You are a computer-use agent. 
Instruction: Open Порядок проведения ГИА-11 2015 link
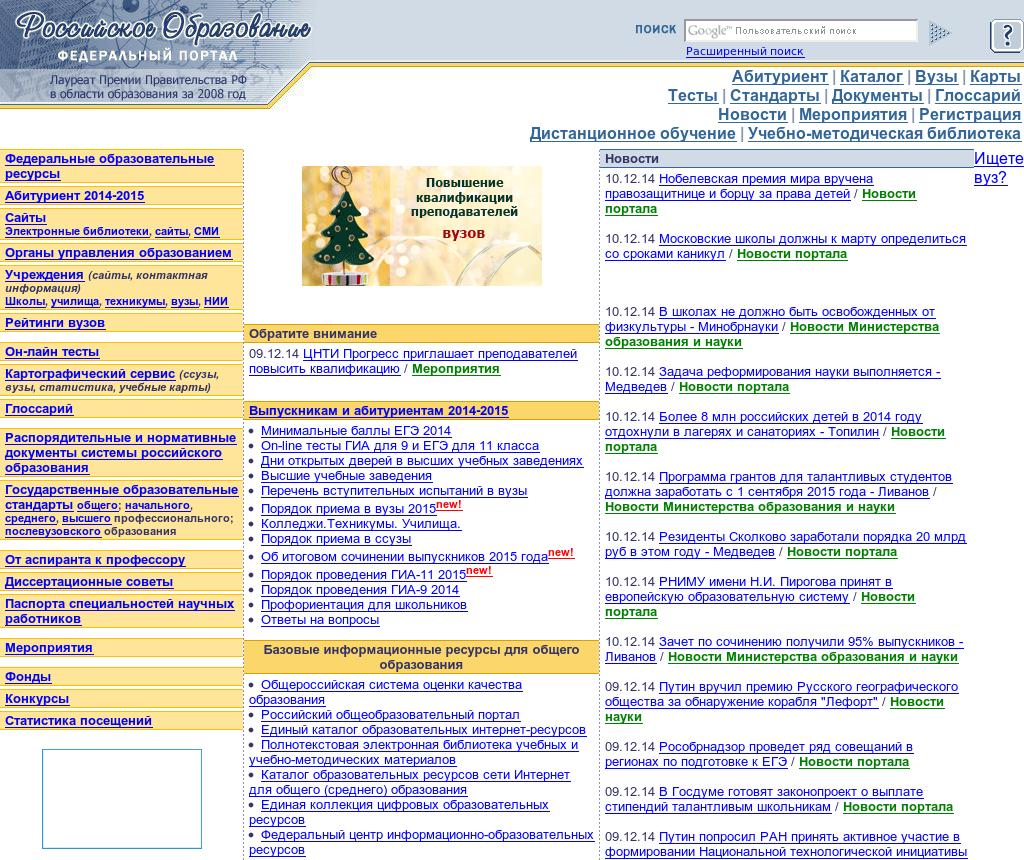(363, 575)
